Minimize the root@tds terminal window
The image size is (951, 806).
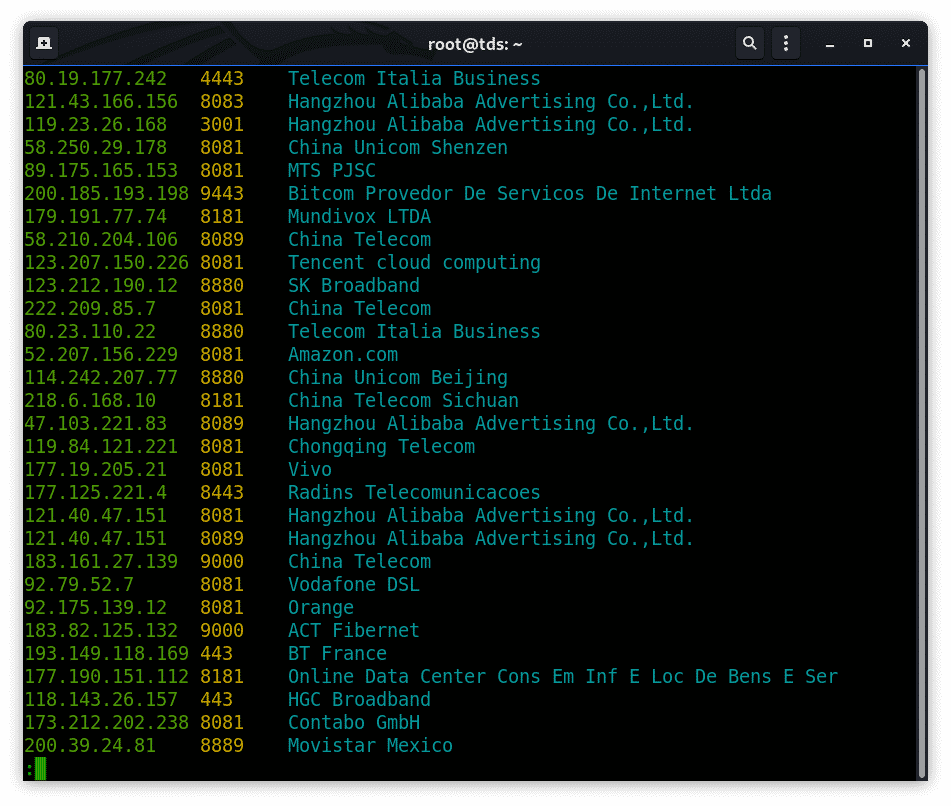click(830, 44)
